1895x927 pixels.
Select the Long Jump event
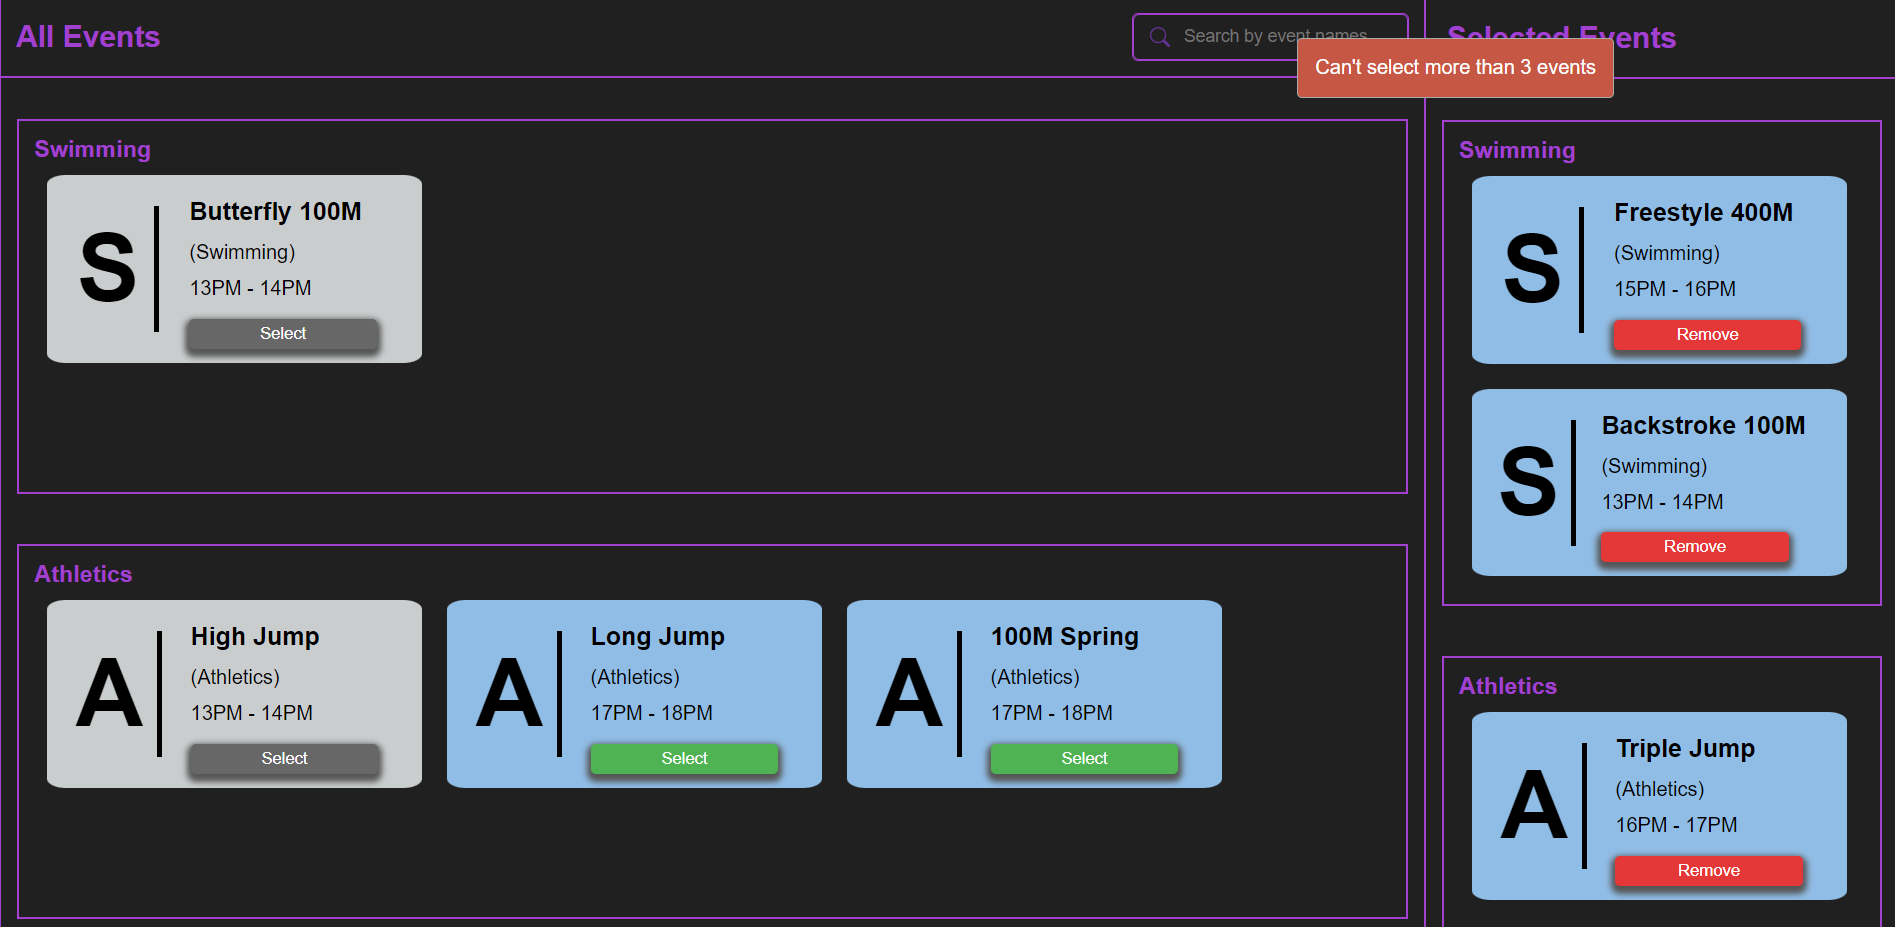(684, 758)
